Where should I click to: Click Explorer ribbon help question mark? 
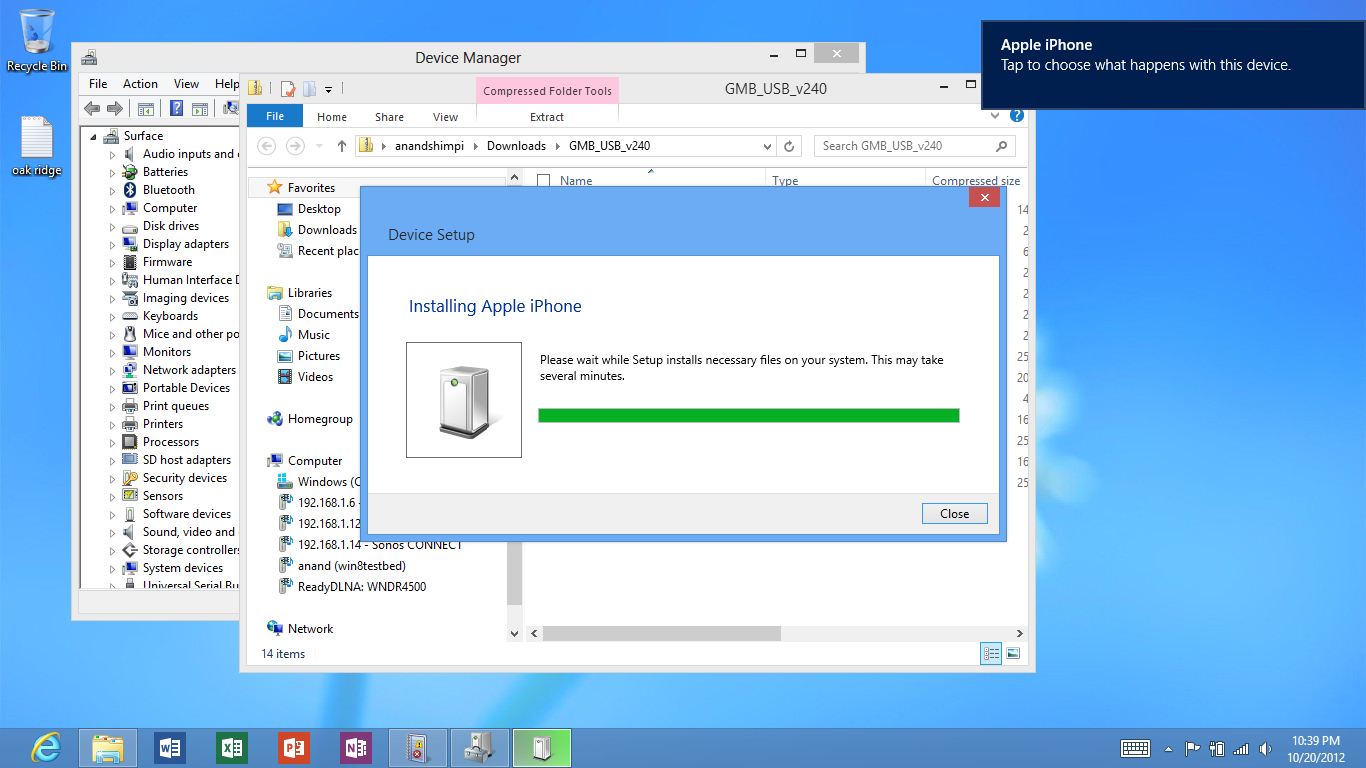click(1017, 116)
